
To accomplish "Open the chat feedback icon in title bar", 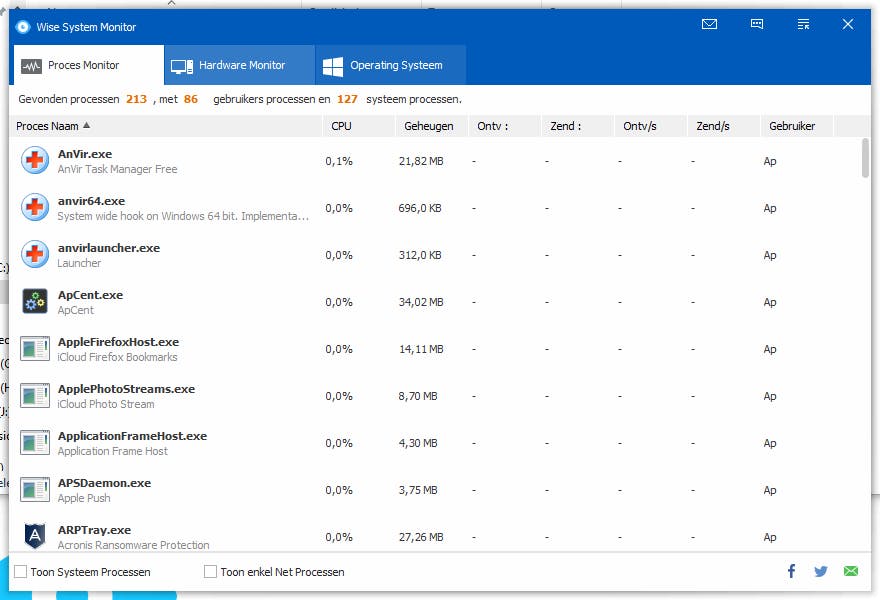I will coord(757,25).
